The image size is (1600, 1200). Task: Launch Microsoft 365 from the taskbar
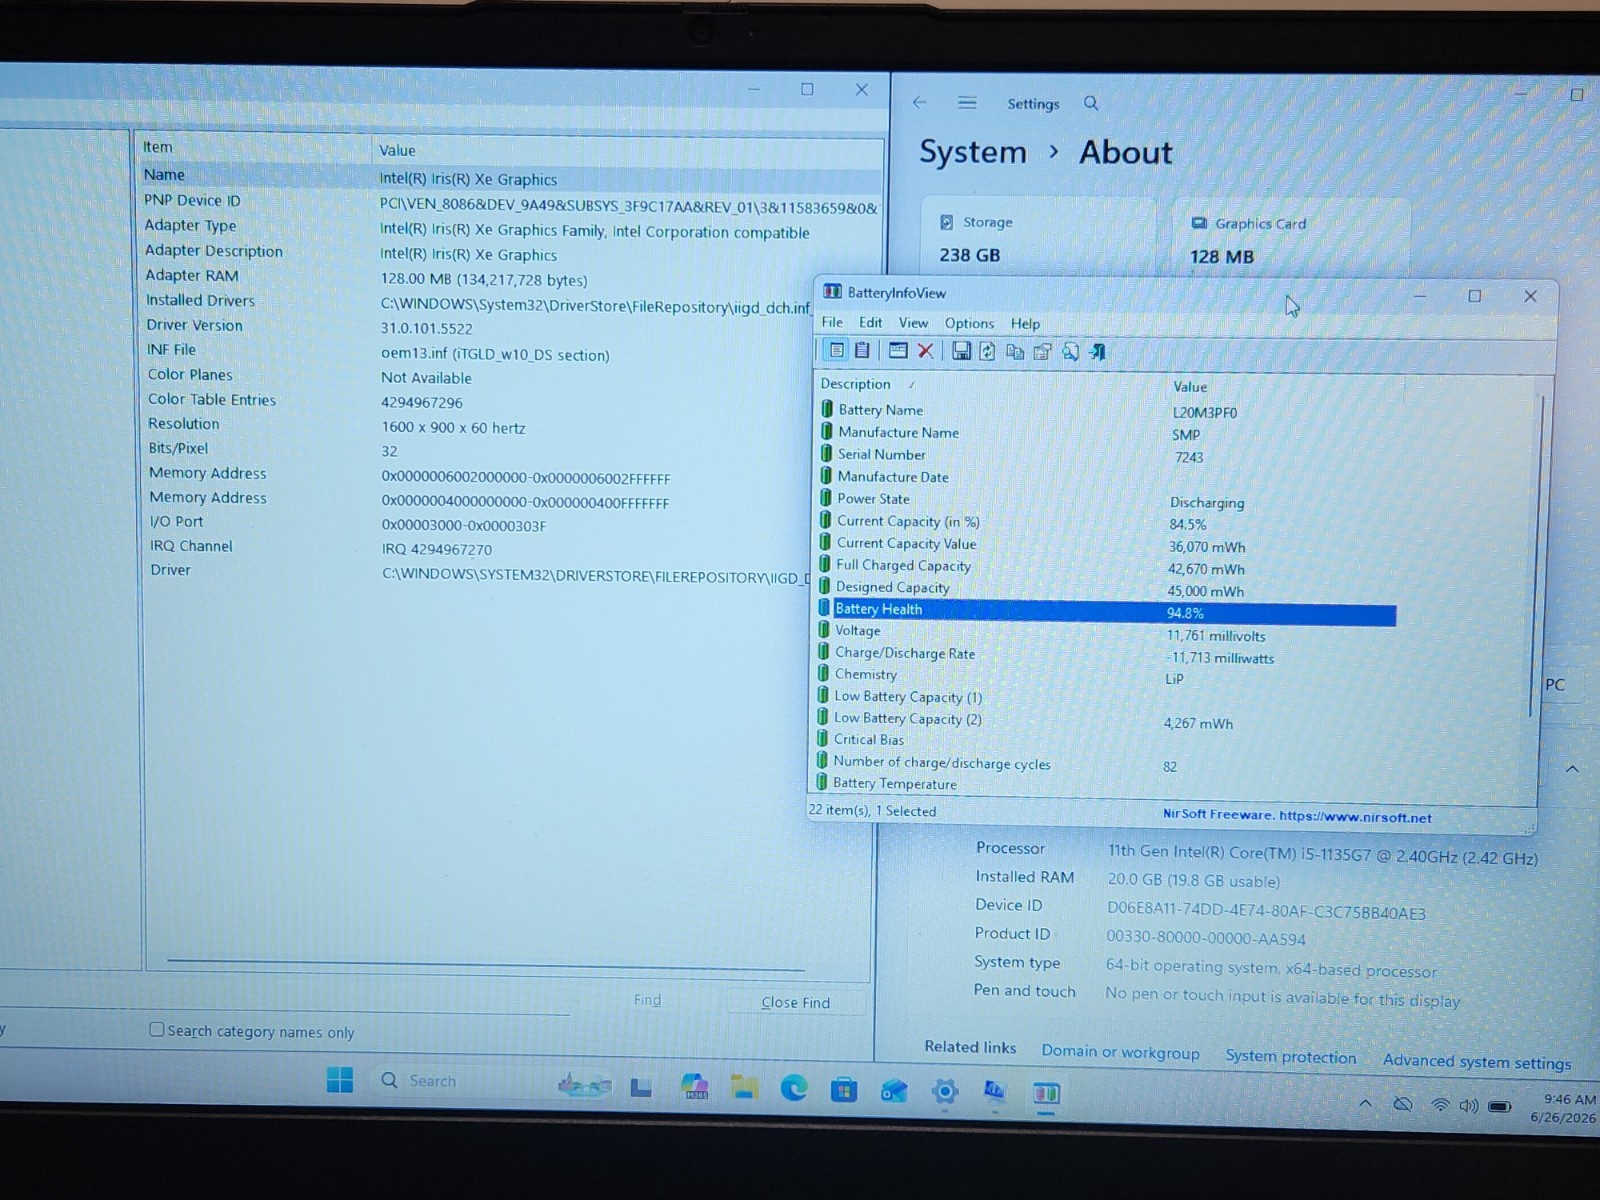coord(694,1087)
